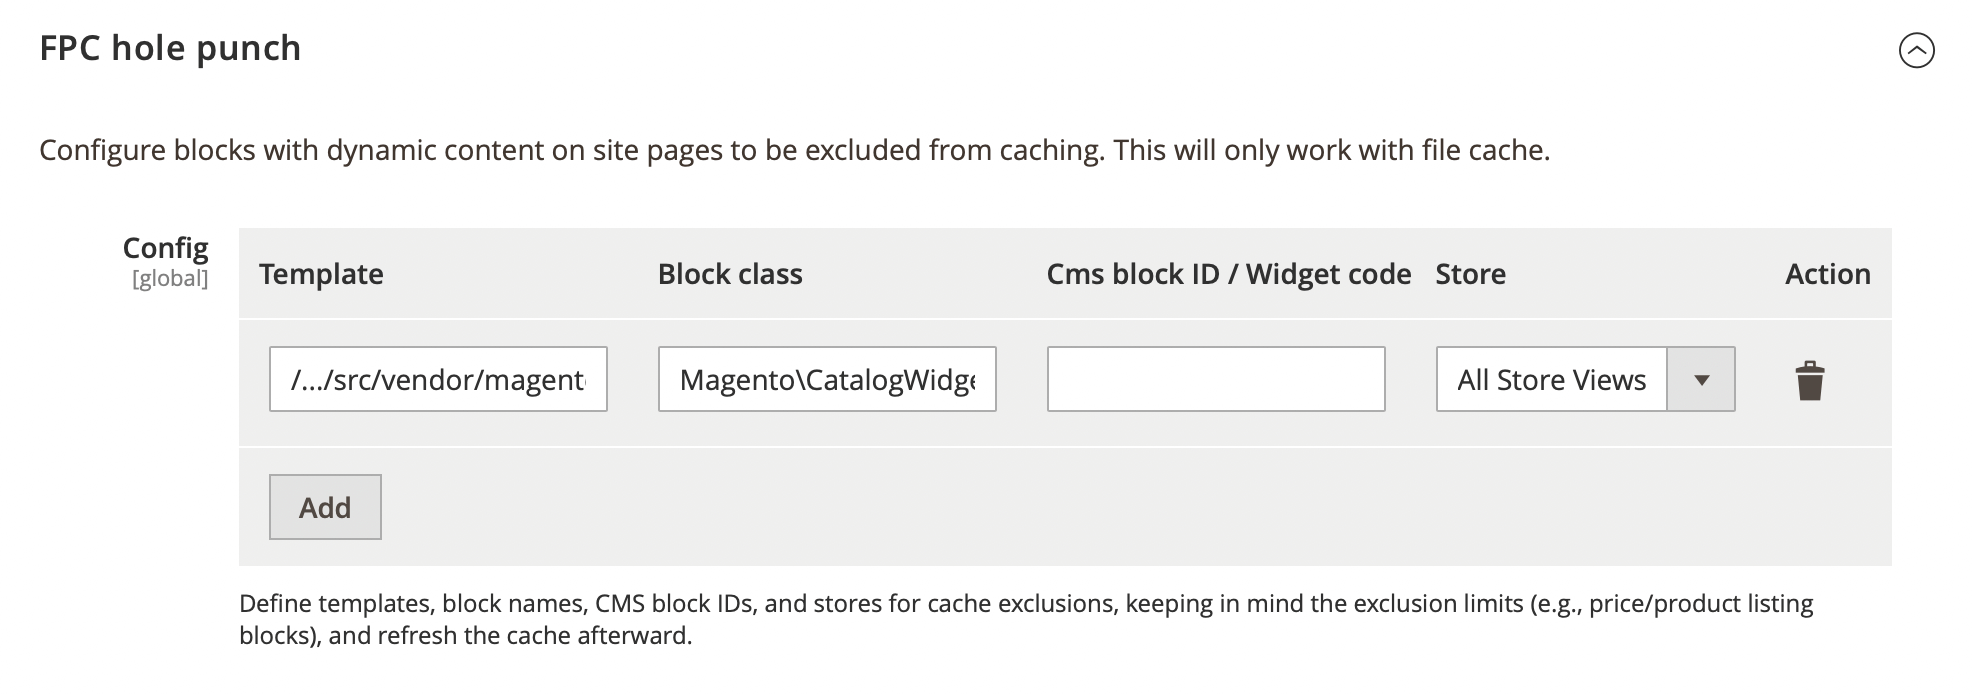Image resolution: width=1972 pixels, height=694 pixels.
Task: Click the Block class input containing Magento\CatalogWidget
Action: [x=827, y=380]
